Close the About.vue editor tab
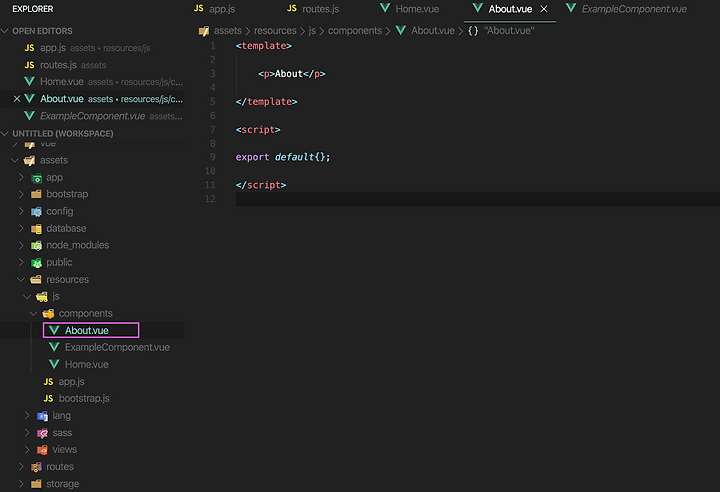 point(544,9)
